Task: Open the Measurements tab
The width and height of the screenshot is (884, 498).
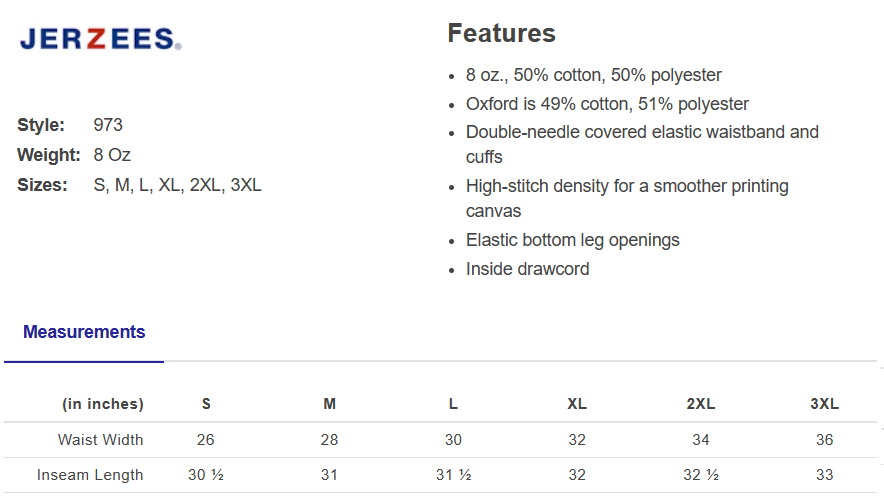Action: click(84, 332)
